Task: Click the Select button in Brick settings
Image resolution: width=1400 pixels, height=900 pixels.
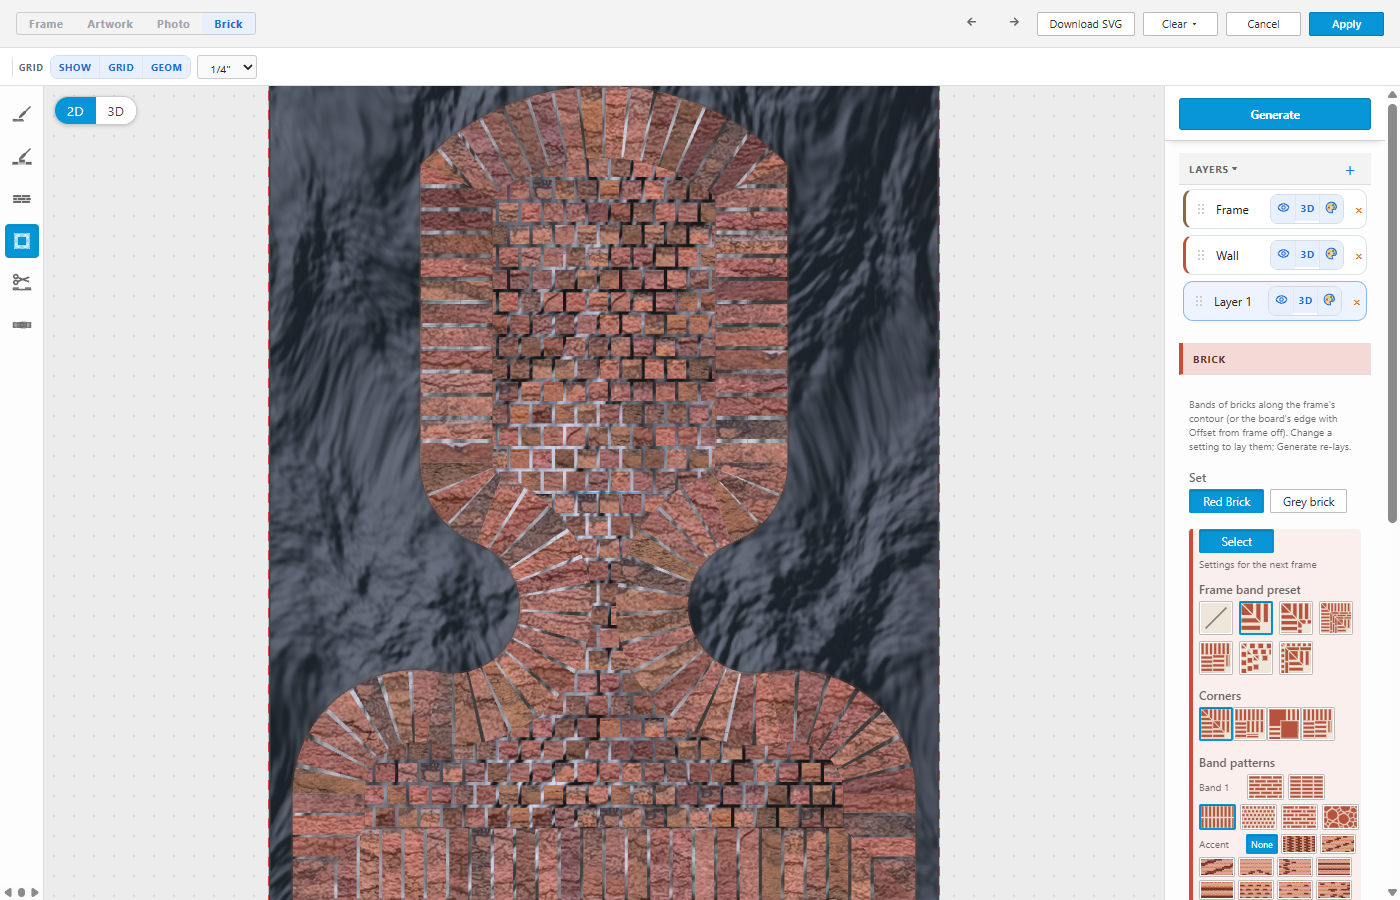Action: point(1236,541)
